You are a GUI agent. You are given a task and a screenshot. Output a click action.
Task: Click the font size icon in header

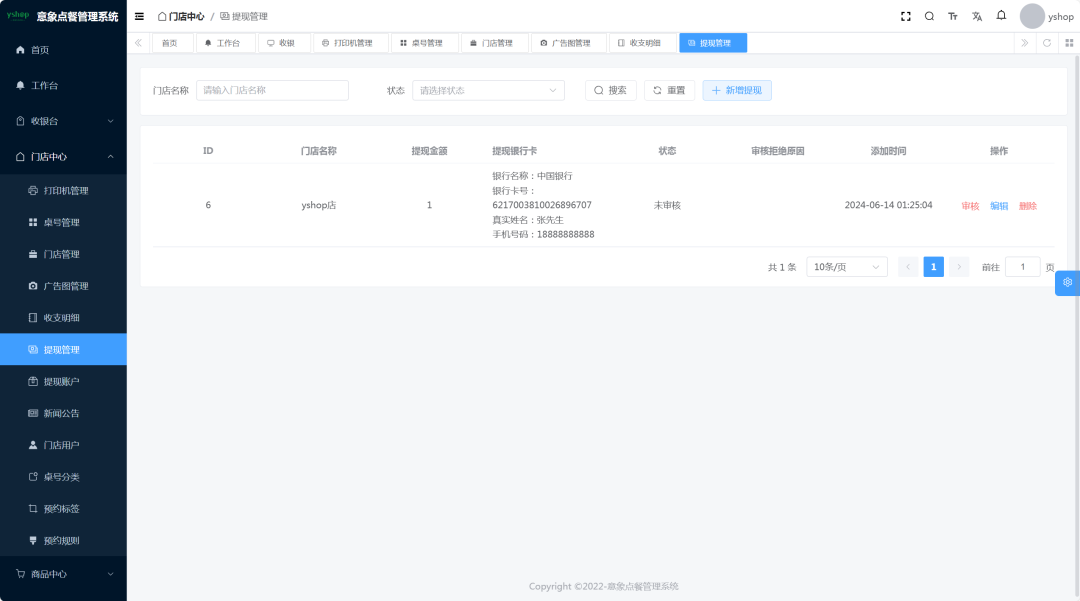[953, 17]
